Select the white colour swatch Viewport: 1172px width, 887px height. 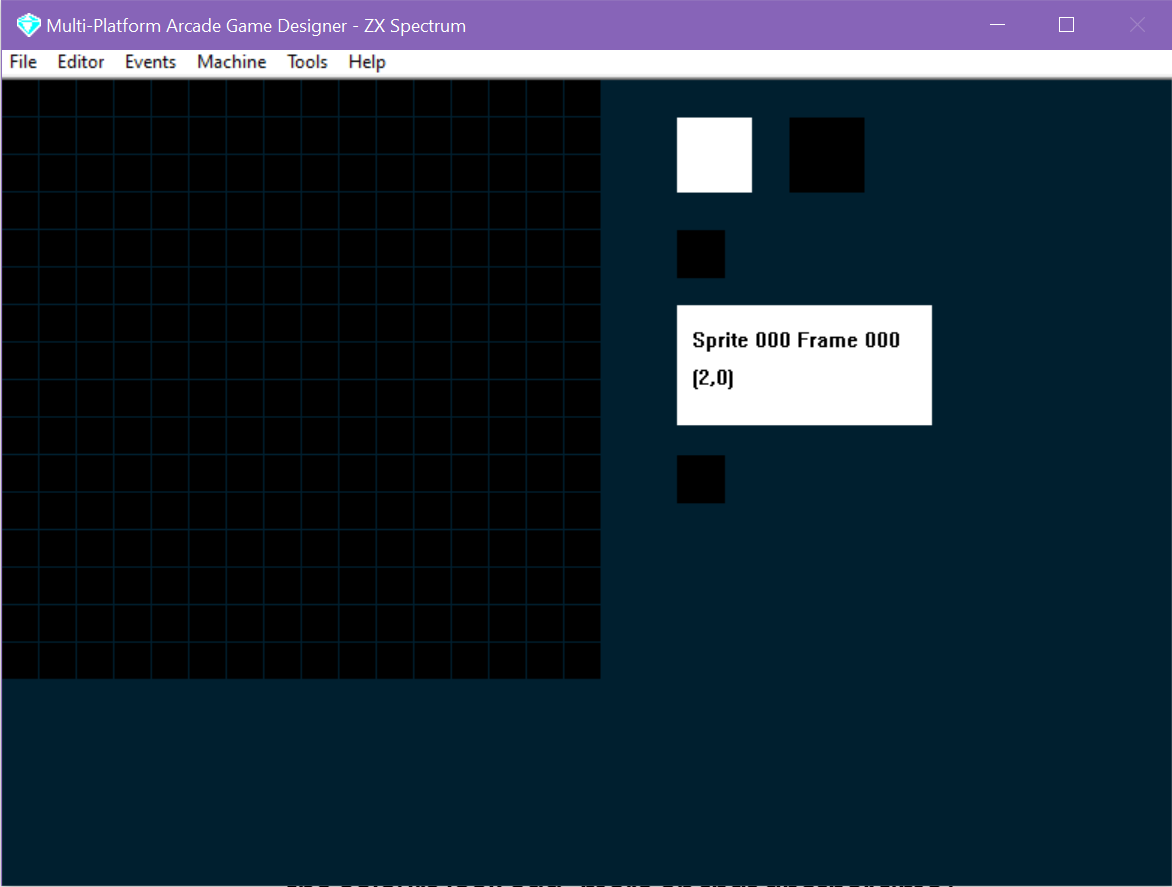coord(715,155)
